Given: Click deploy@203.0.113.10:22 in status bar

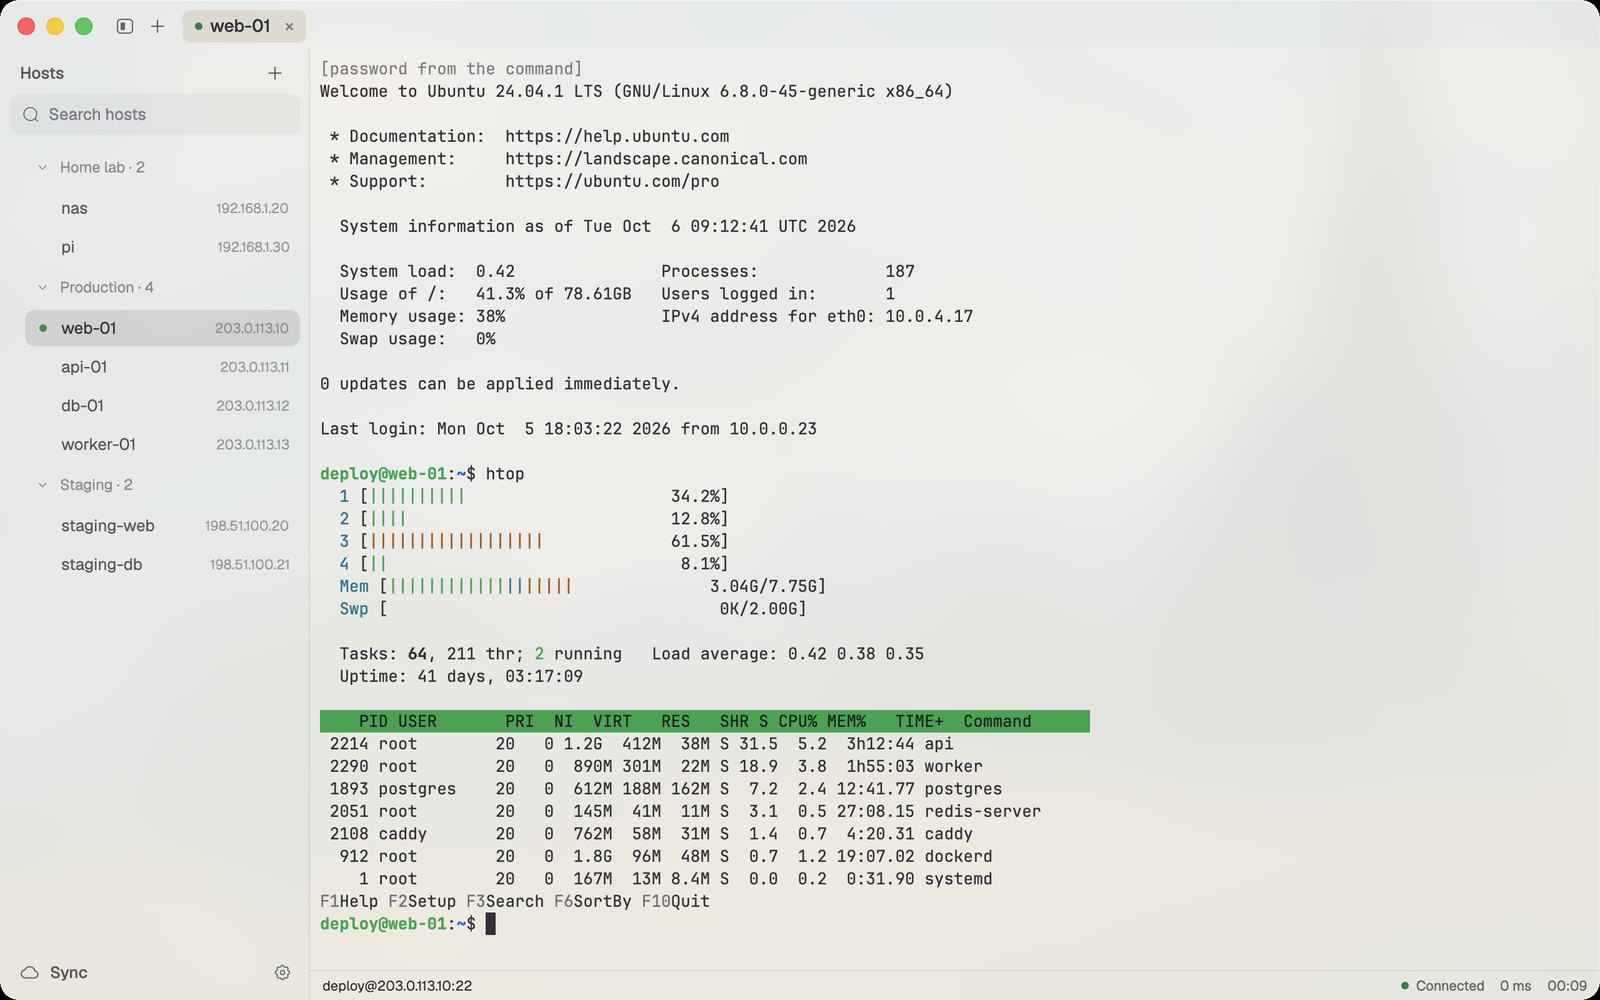Looking at the screenshot, I should 397,986.
